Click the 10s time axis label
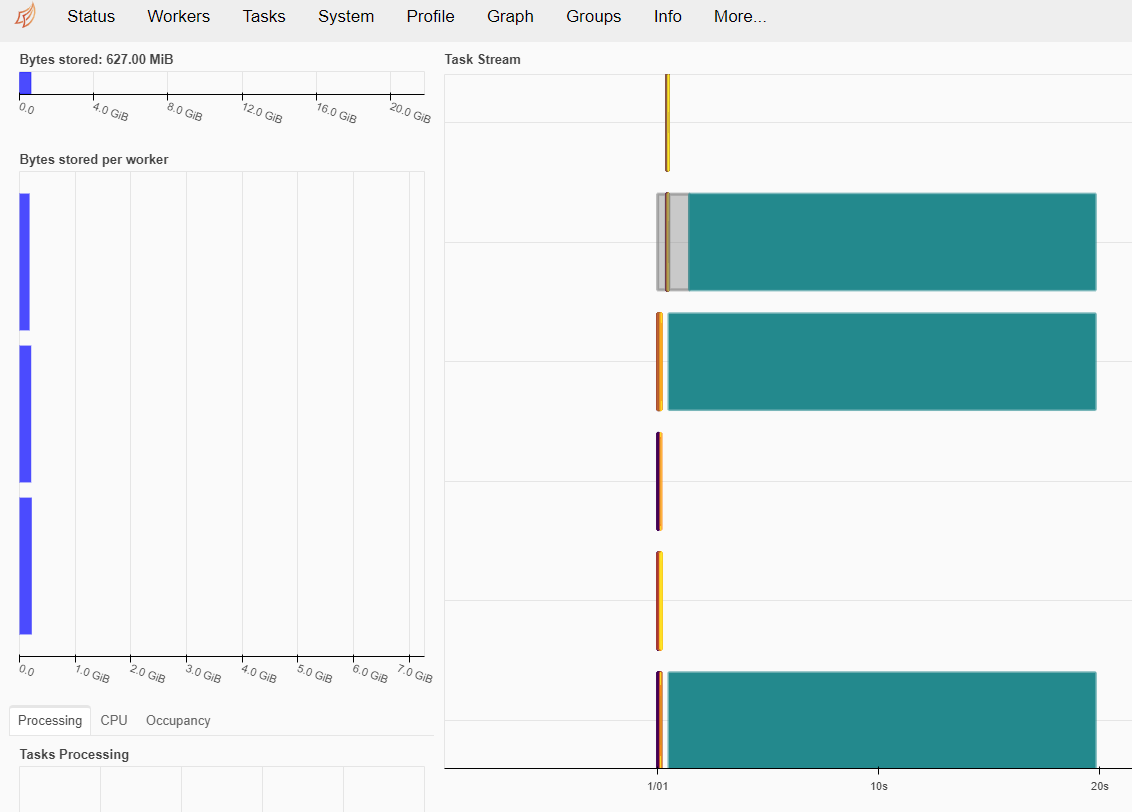 (x=879, y=786)
